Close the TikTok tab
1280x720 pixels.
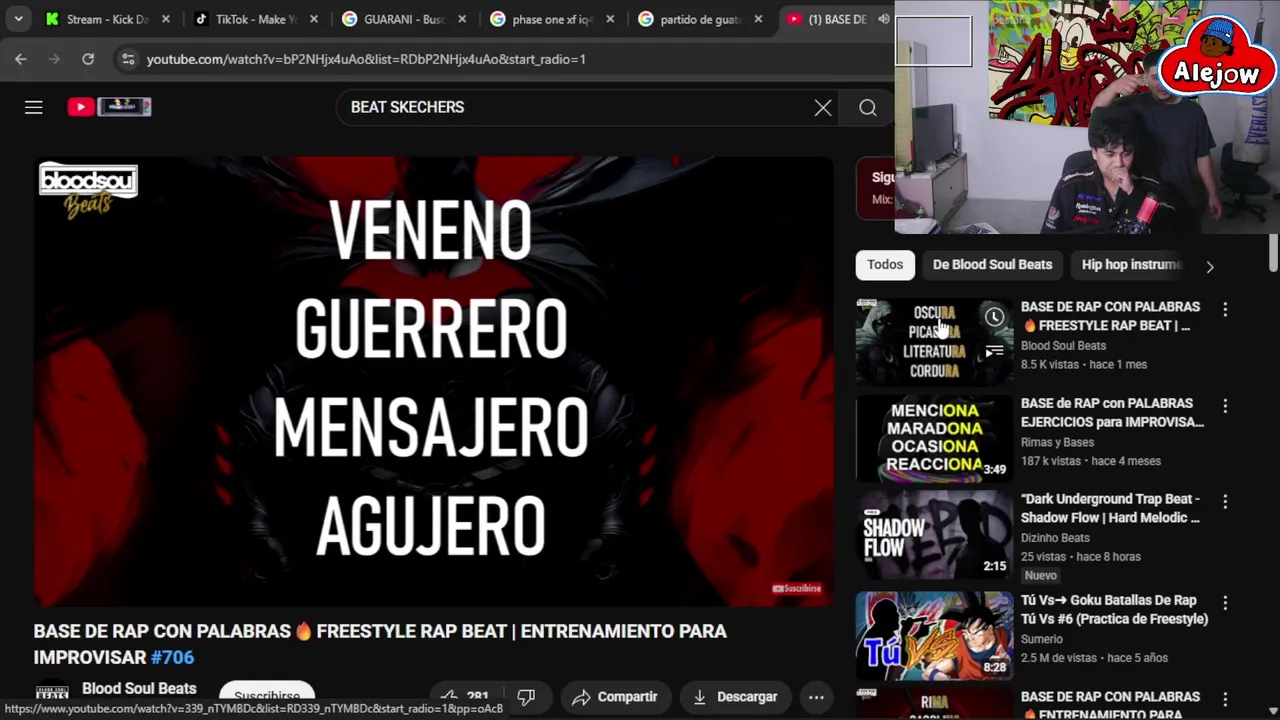pos(314,19)
